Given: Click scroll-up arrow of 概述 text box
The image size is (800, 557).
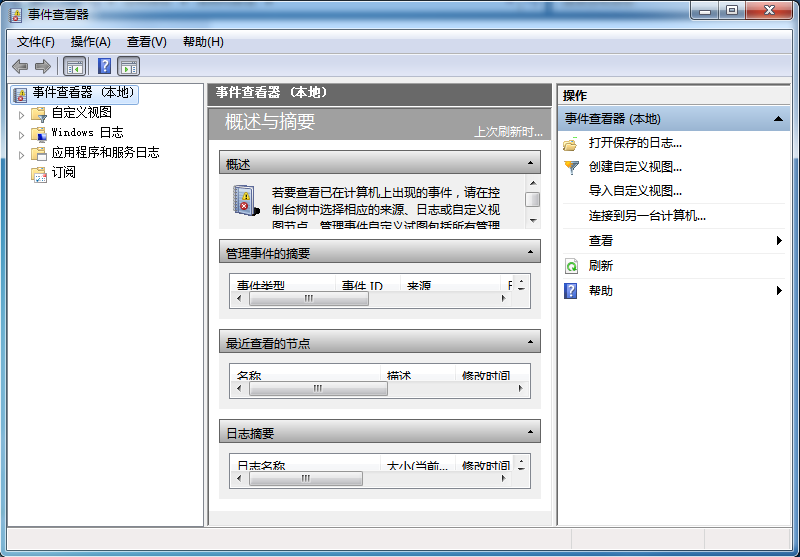Looking at the screenshot, I should [533, 183].
